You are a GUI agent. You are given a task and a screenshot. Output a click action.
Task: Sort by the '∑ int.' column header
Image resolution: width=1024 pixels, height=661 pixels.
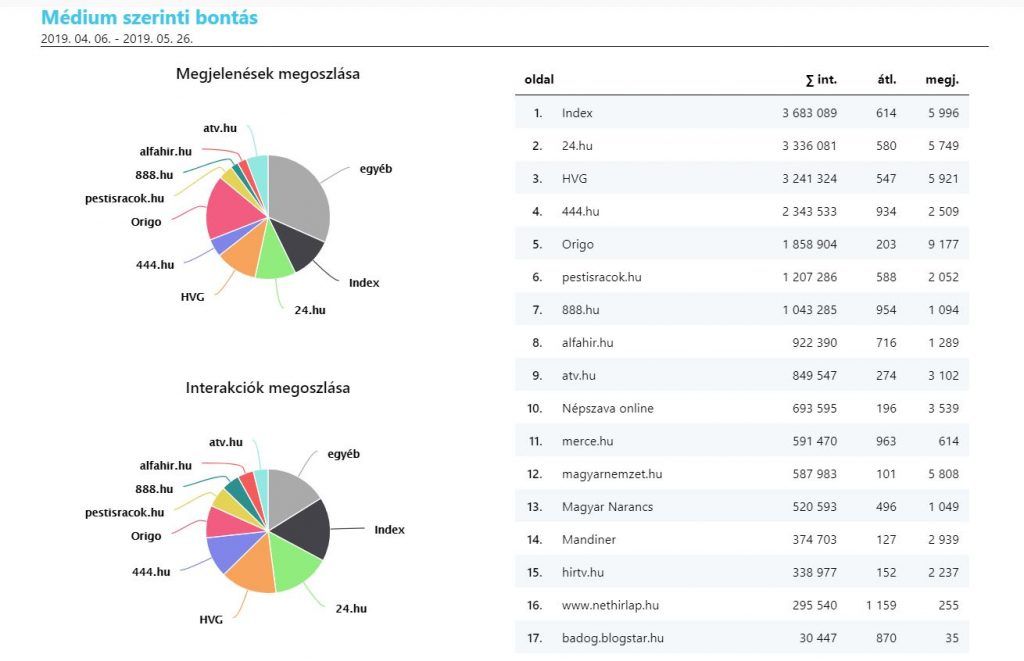coord(821,80)
